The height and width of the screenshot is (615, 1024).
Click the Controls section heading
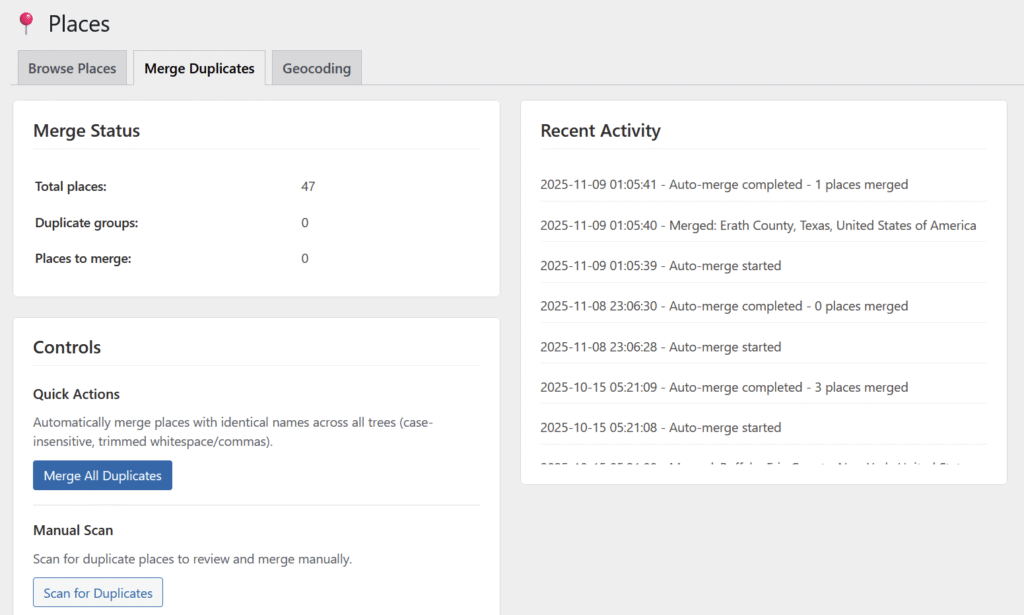(67, 348)
